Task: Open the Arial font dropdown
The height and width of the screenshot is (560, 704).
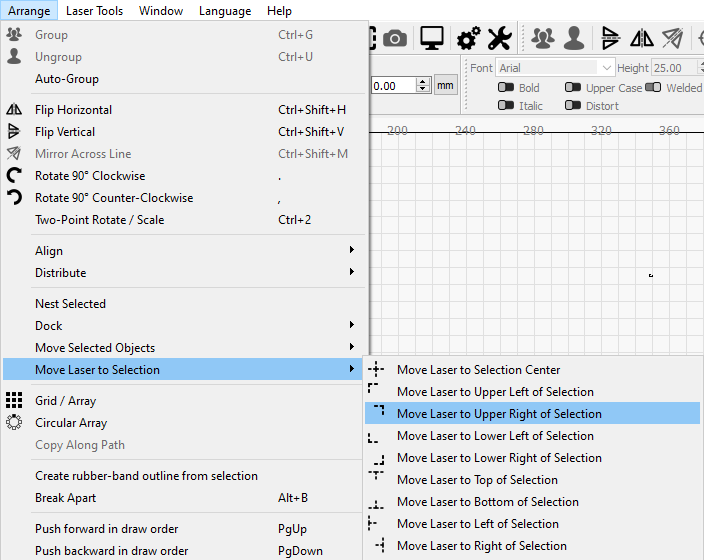Action: pos(556,68)
